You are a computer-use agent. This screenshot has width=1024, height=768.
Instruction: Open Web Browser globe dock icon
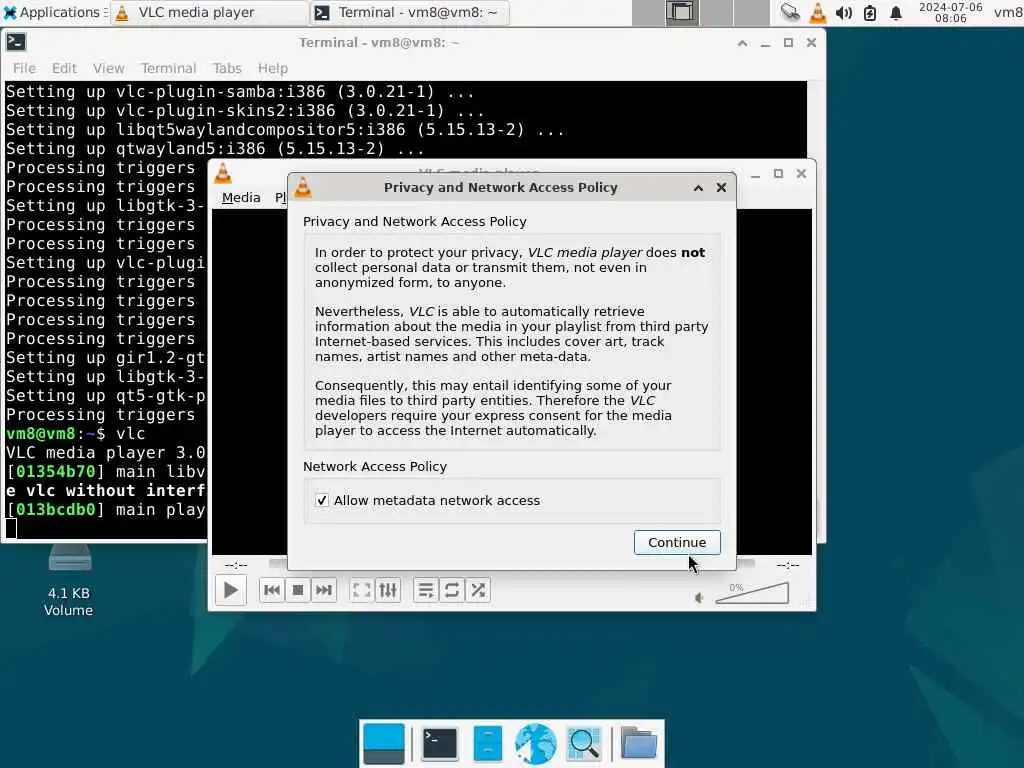(536, 743)
